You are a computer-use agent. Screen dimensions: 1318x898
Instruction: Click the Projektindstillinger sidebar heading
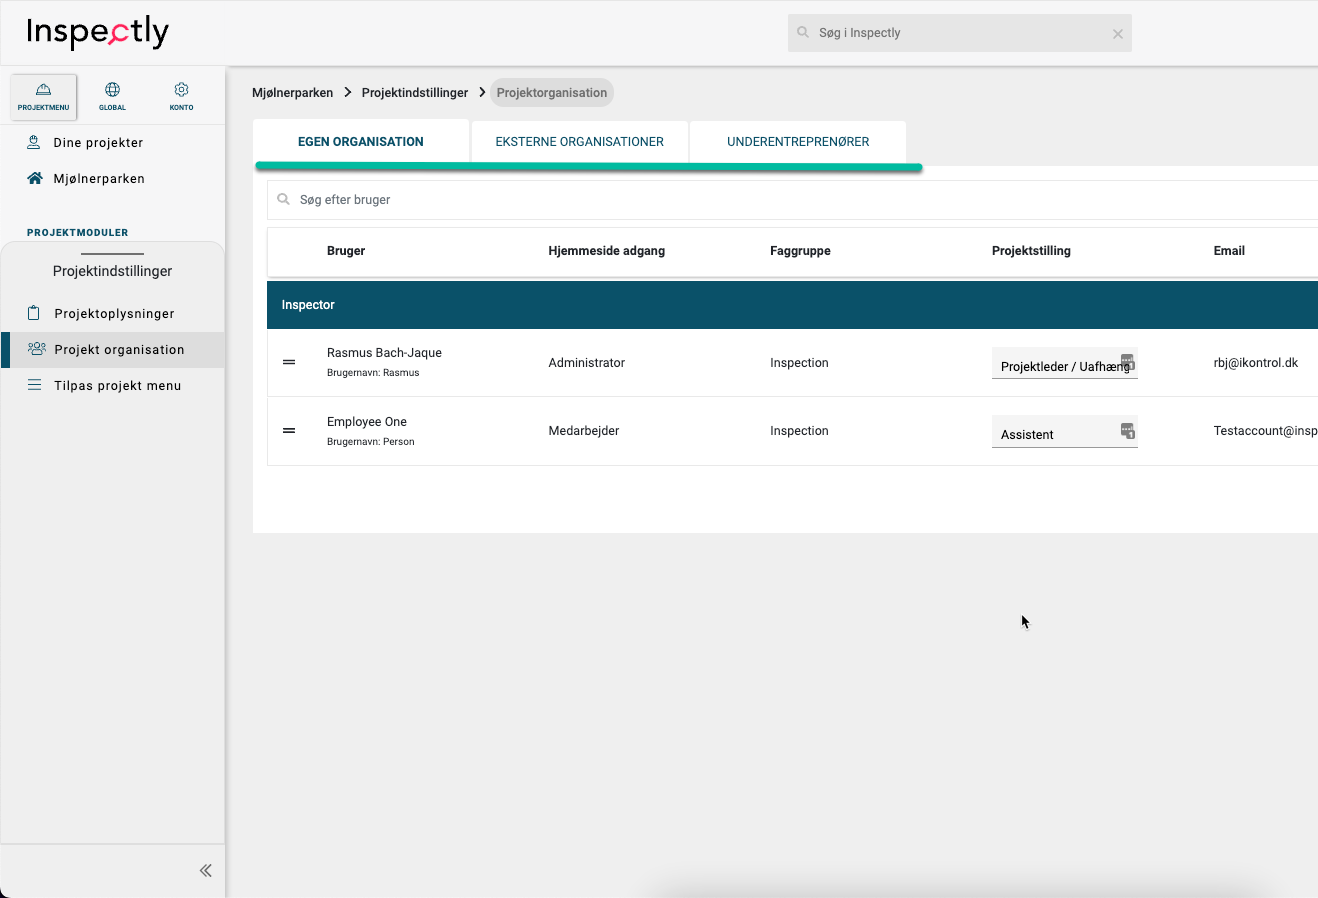tap(112, 271)
